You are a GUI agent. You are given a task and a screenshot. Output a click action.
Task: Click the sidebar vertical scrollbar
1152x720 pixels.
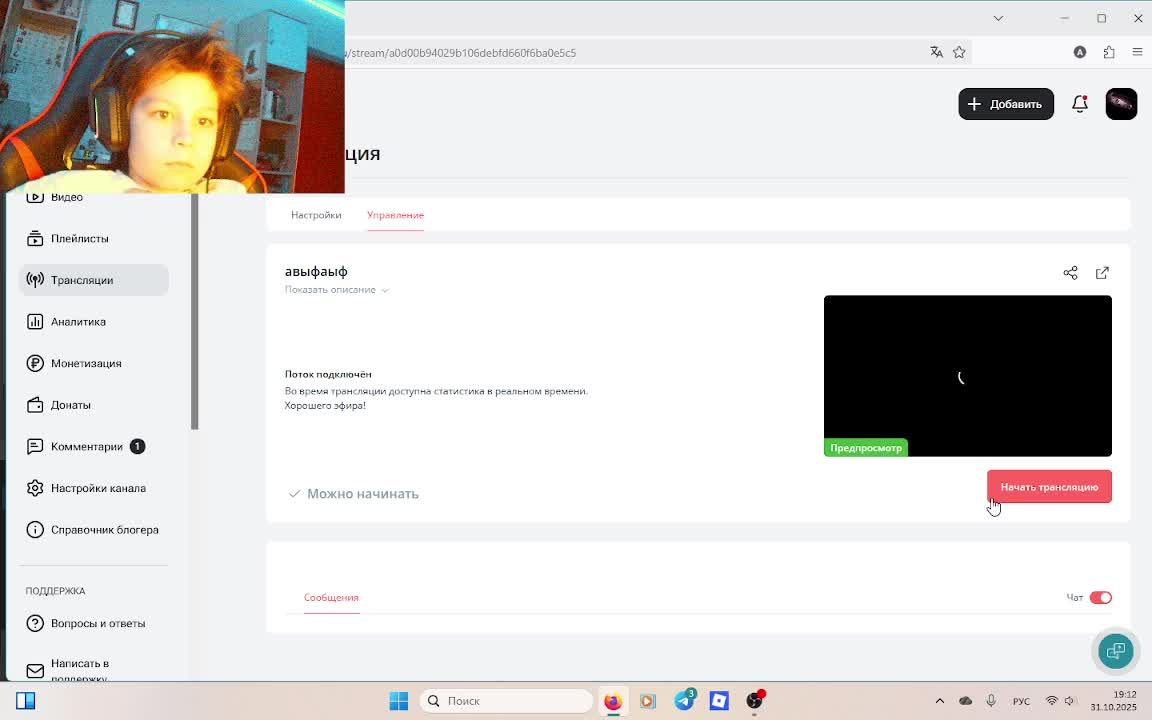[x=195, y=312]
